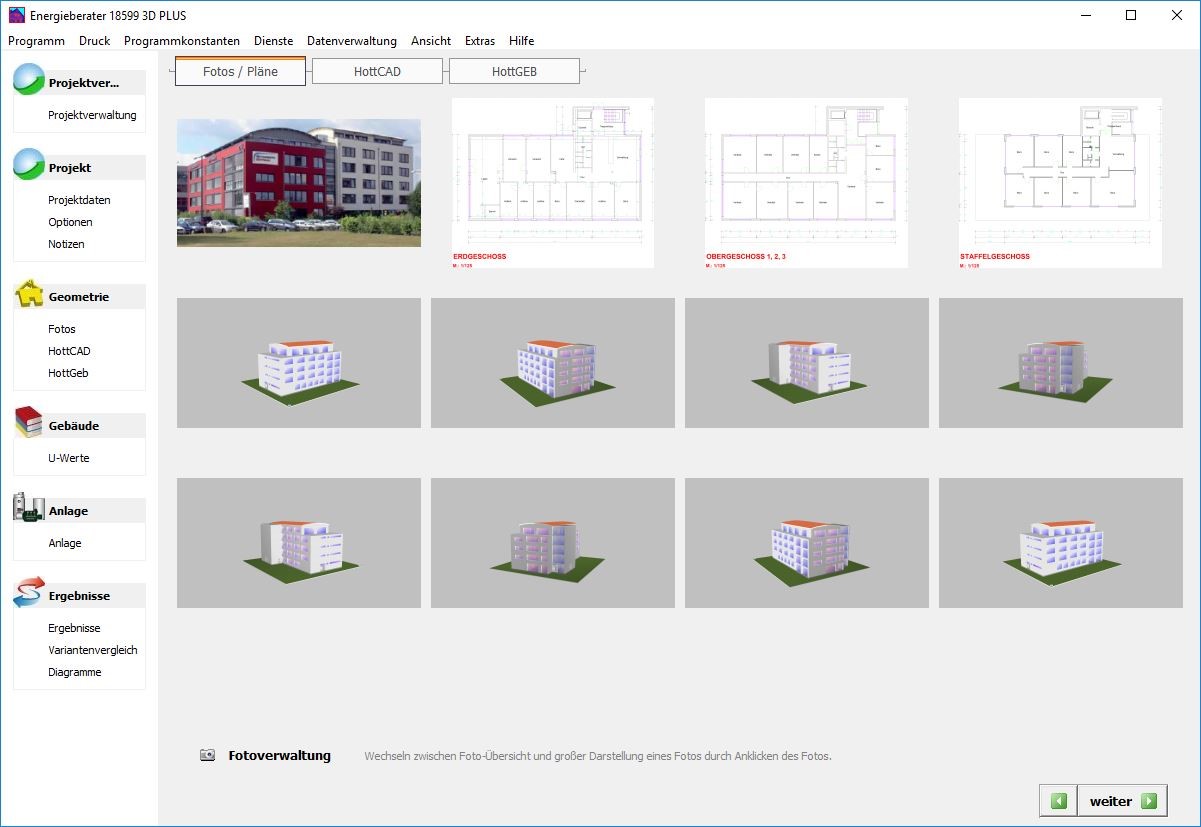Click the green back arrow at bottom right

pos(1058,801)
